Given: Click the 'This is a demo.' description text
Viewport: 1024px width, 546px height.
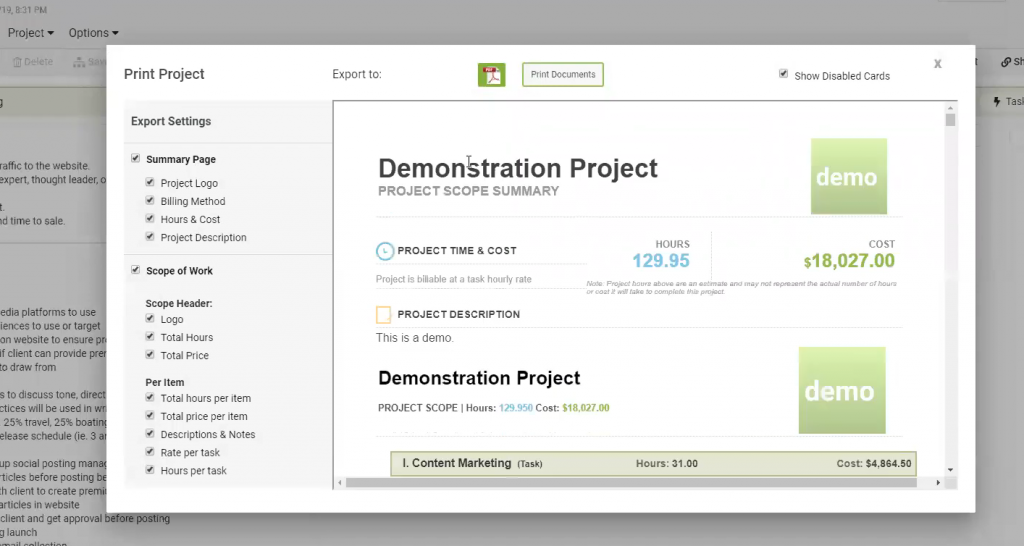Looking at the screenshot, I should point(415,338).
